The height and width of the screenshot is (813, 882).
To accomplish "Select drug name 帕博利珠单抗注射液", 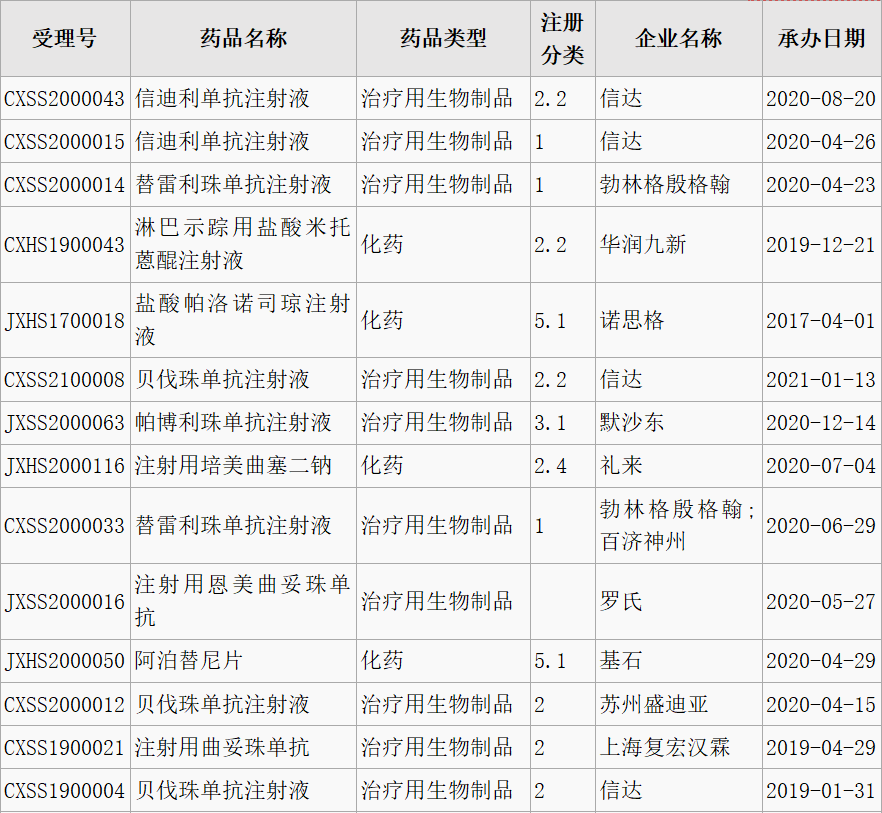I will coord(233,423).
